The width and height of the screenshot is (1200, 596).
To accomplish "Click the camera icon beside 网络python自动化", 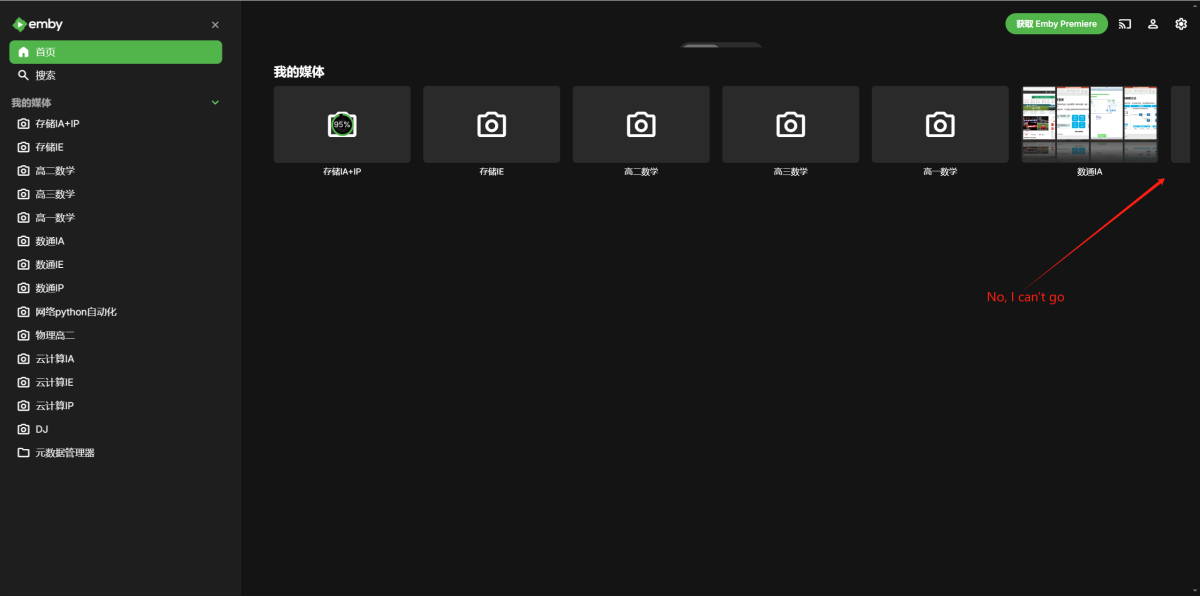I will (x=23, y=312).
